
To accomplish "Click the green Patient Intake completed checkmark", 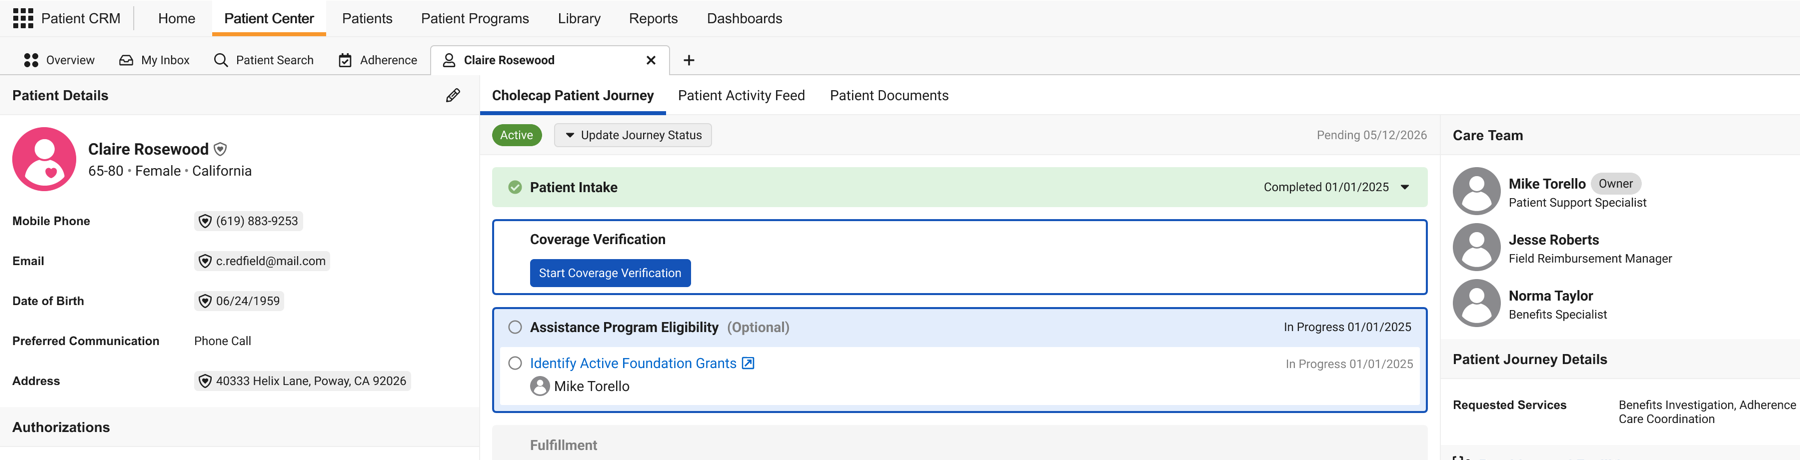I will pos(515,187).
